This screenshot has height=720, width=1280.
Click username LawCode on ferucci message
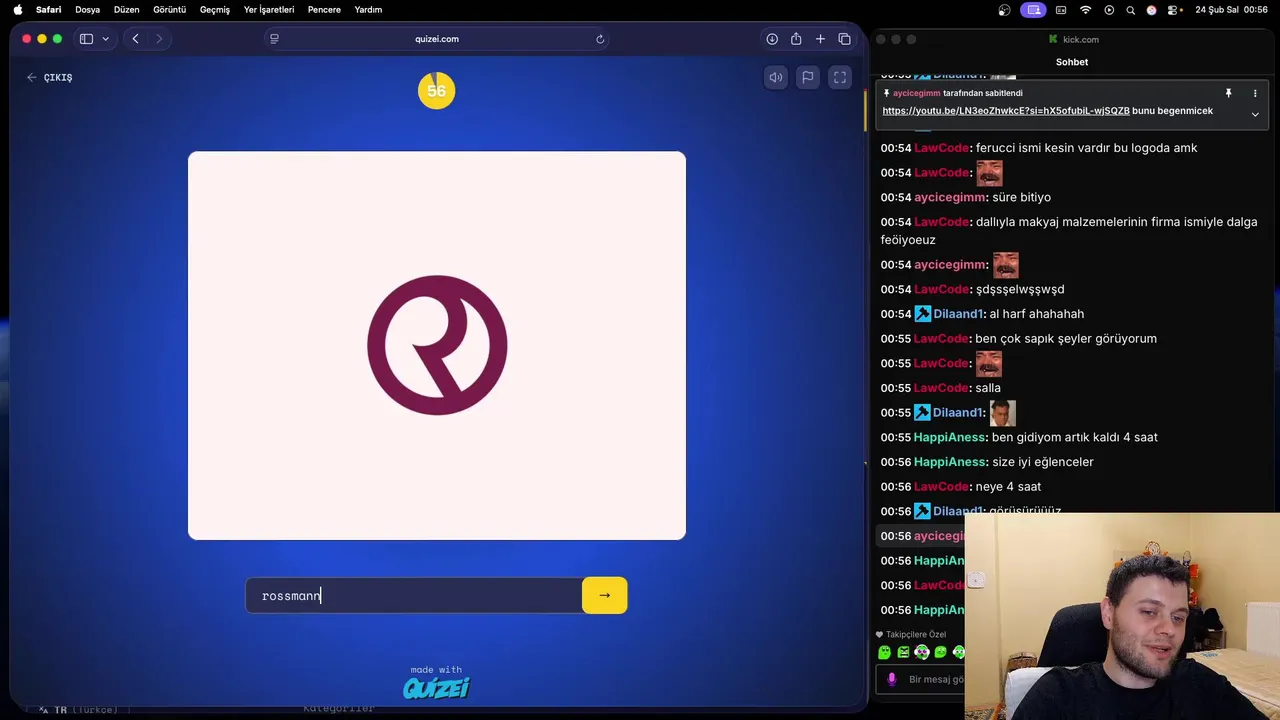click(941, 148)
